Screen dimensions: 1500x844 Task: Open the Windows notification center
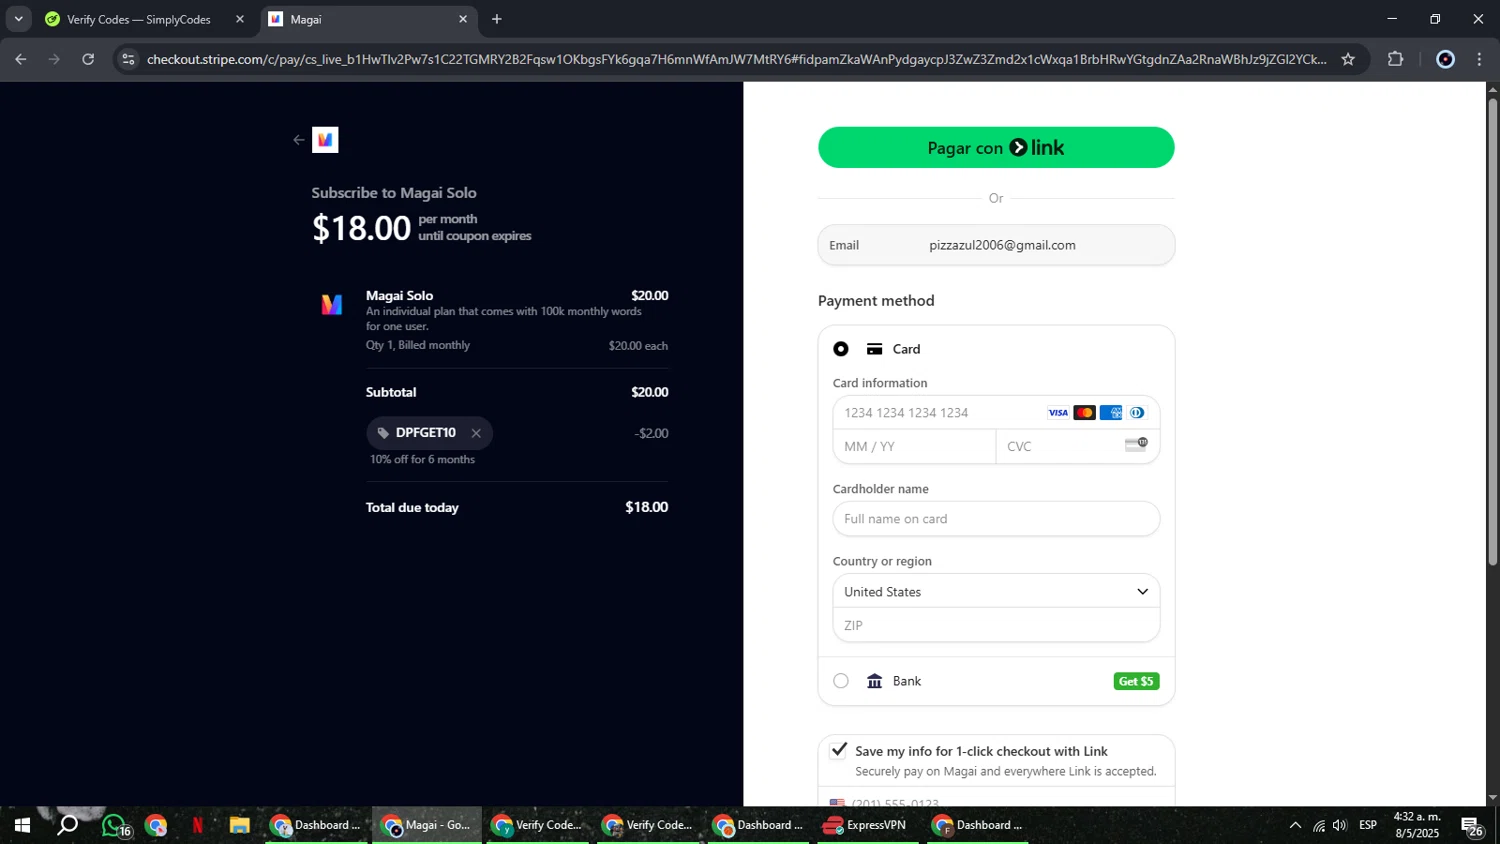tap(1472, 826)
